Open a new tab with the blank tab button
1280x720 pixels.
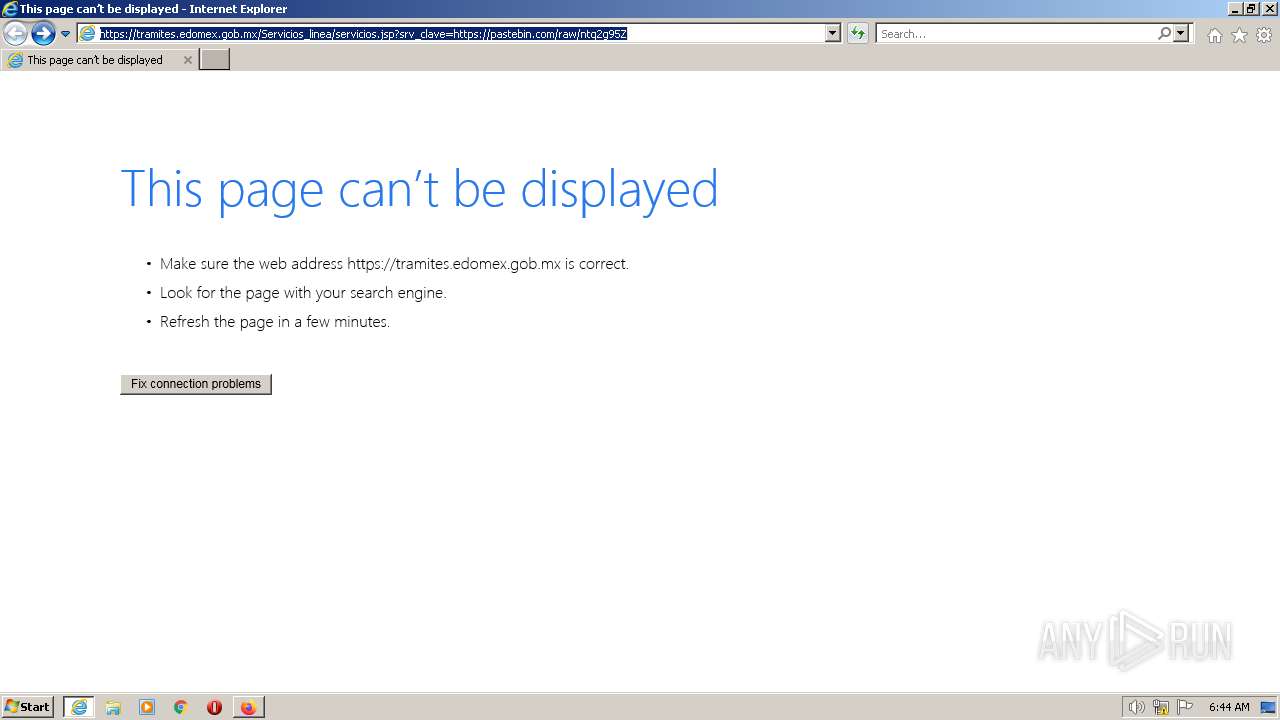pyautogui.click(x=215, y=60)
